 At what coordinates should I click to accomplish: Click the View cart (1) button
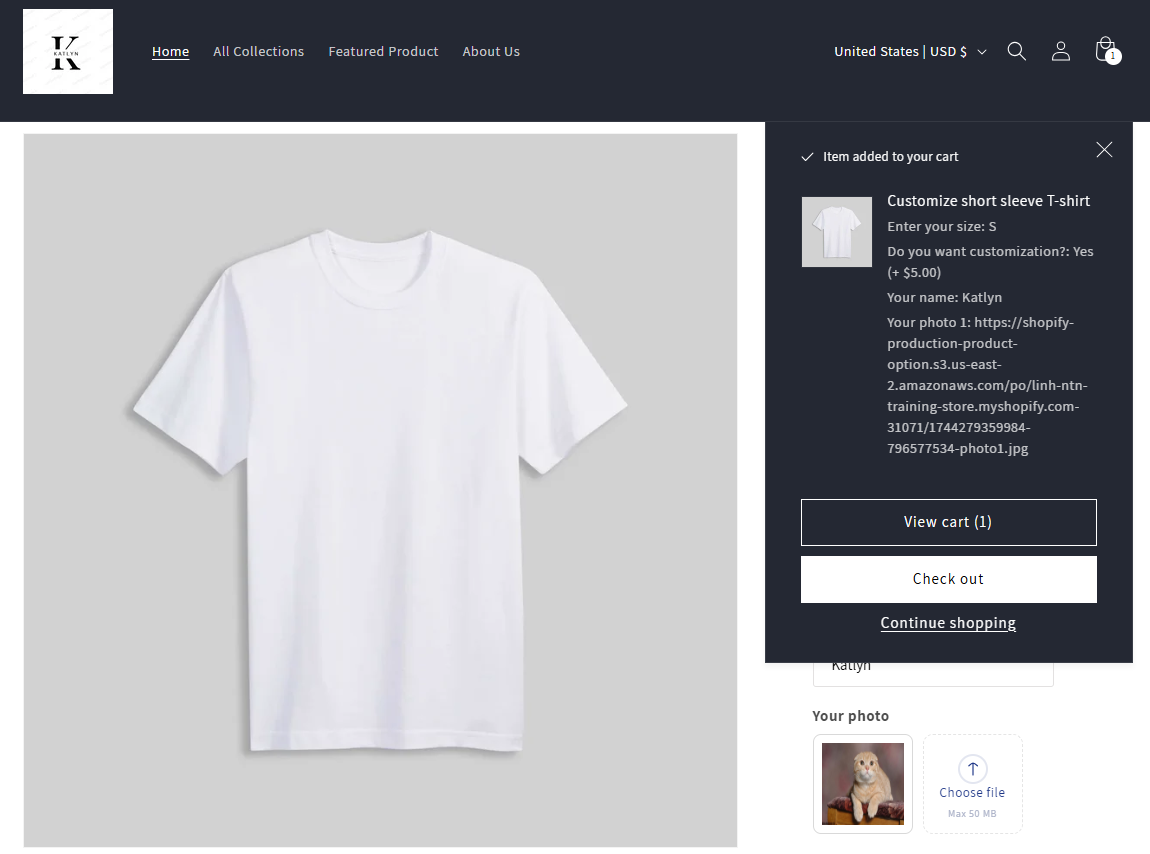coord(948,522)
